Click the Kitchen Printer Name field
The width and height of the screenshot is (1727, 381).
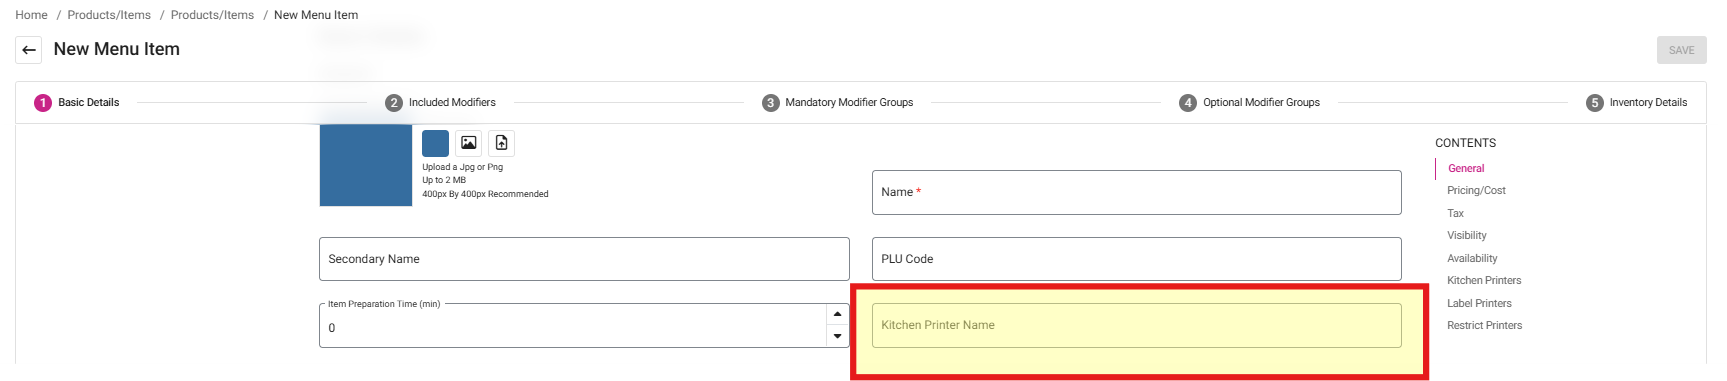point(1136,325)
